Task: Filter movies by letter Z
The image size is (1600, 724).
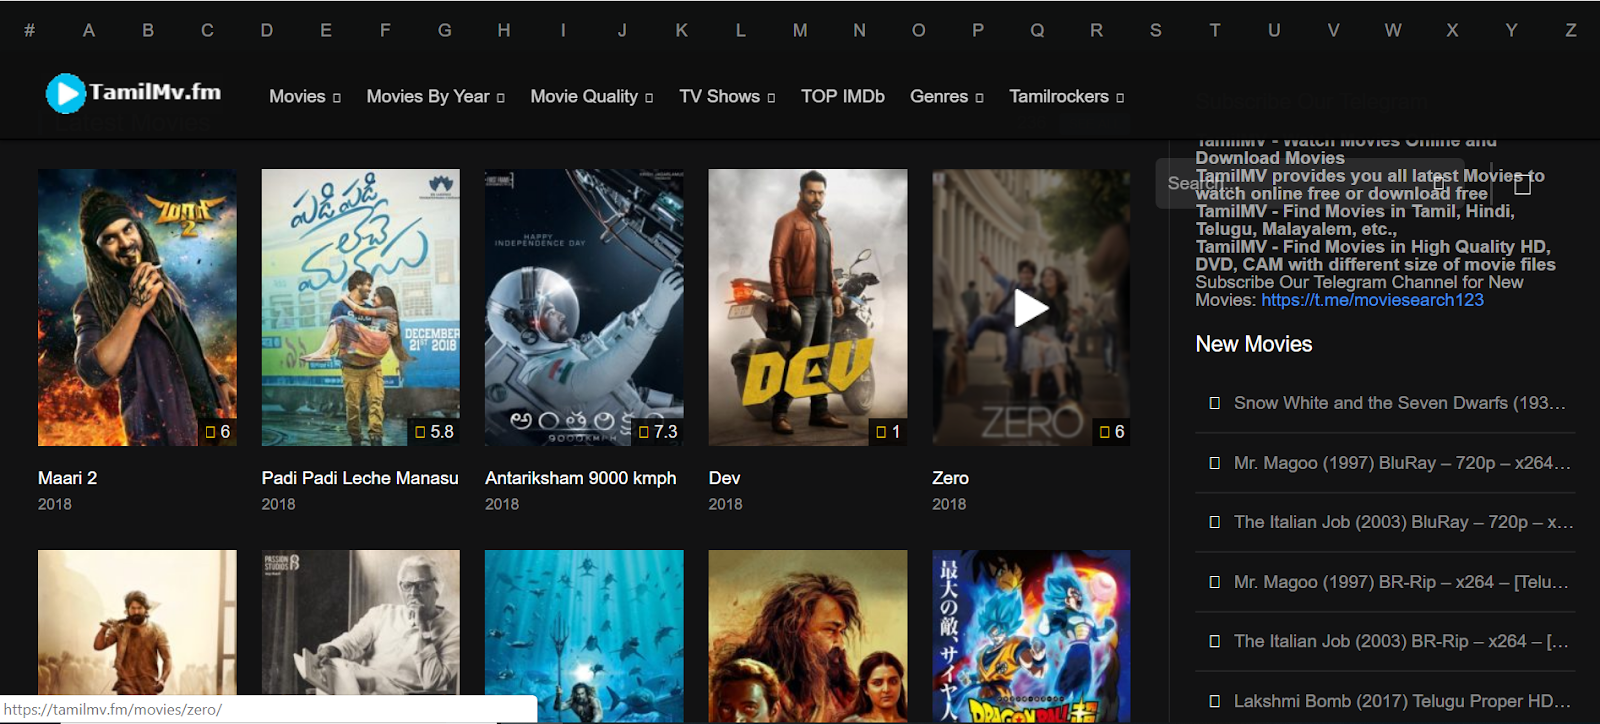Action: coord(1571,31)
